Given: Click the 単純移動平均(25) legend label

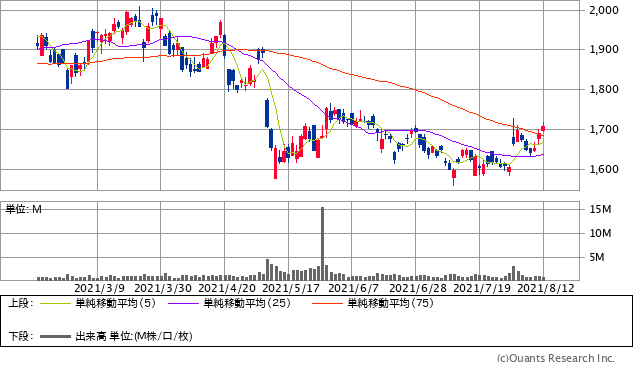Looking at the screenshot, I should click(x=247, y=303).
